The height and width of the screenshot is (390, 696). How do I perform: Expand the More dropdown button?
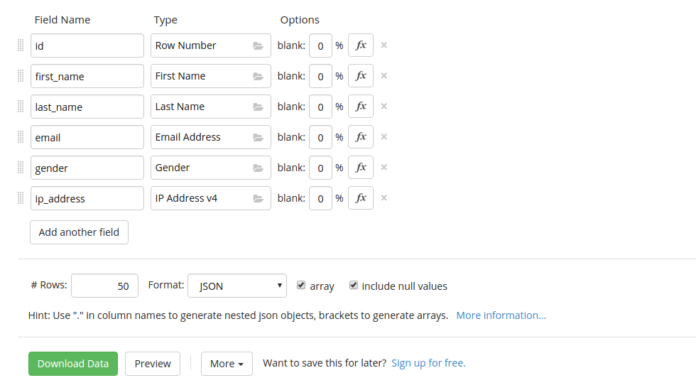coord(227,364)
